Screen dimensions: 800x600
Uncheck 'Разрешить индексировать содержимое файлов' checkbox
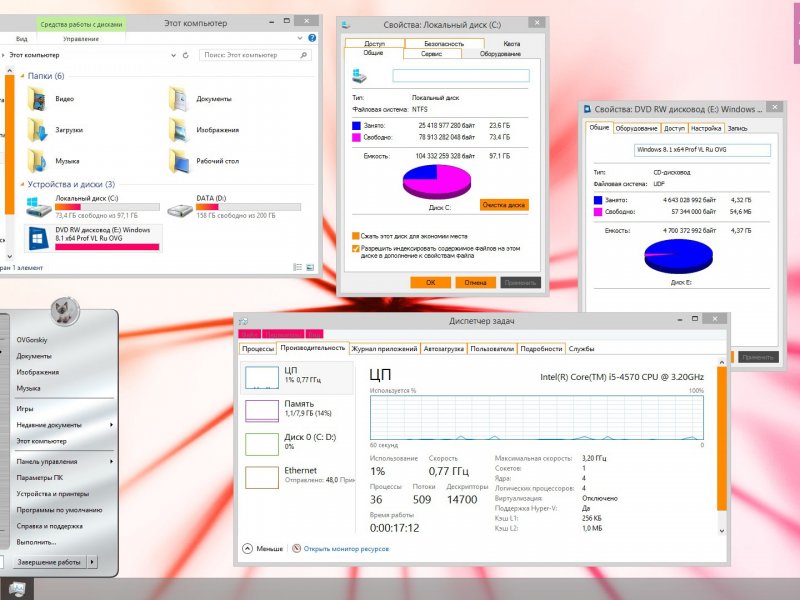356,248
